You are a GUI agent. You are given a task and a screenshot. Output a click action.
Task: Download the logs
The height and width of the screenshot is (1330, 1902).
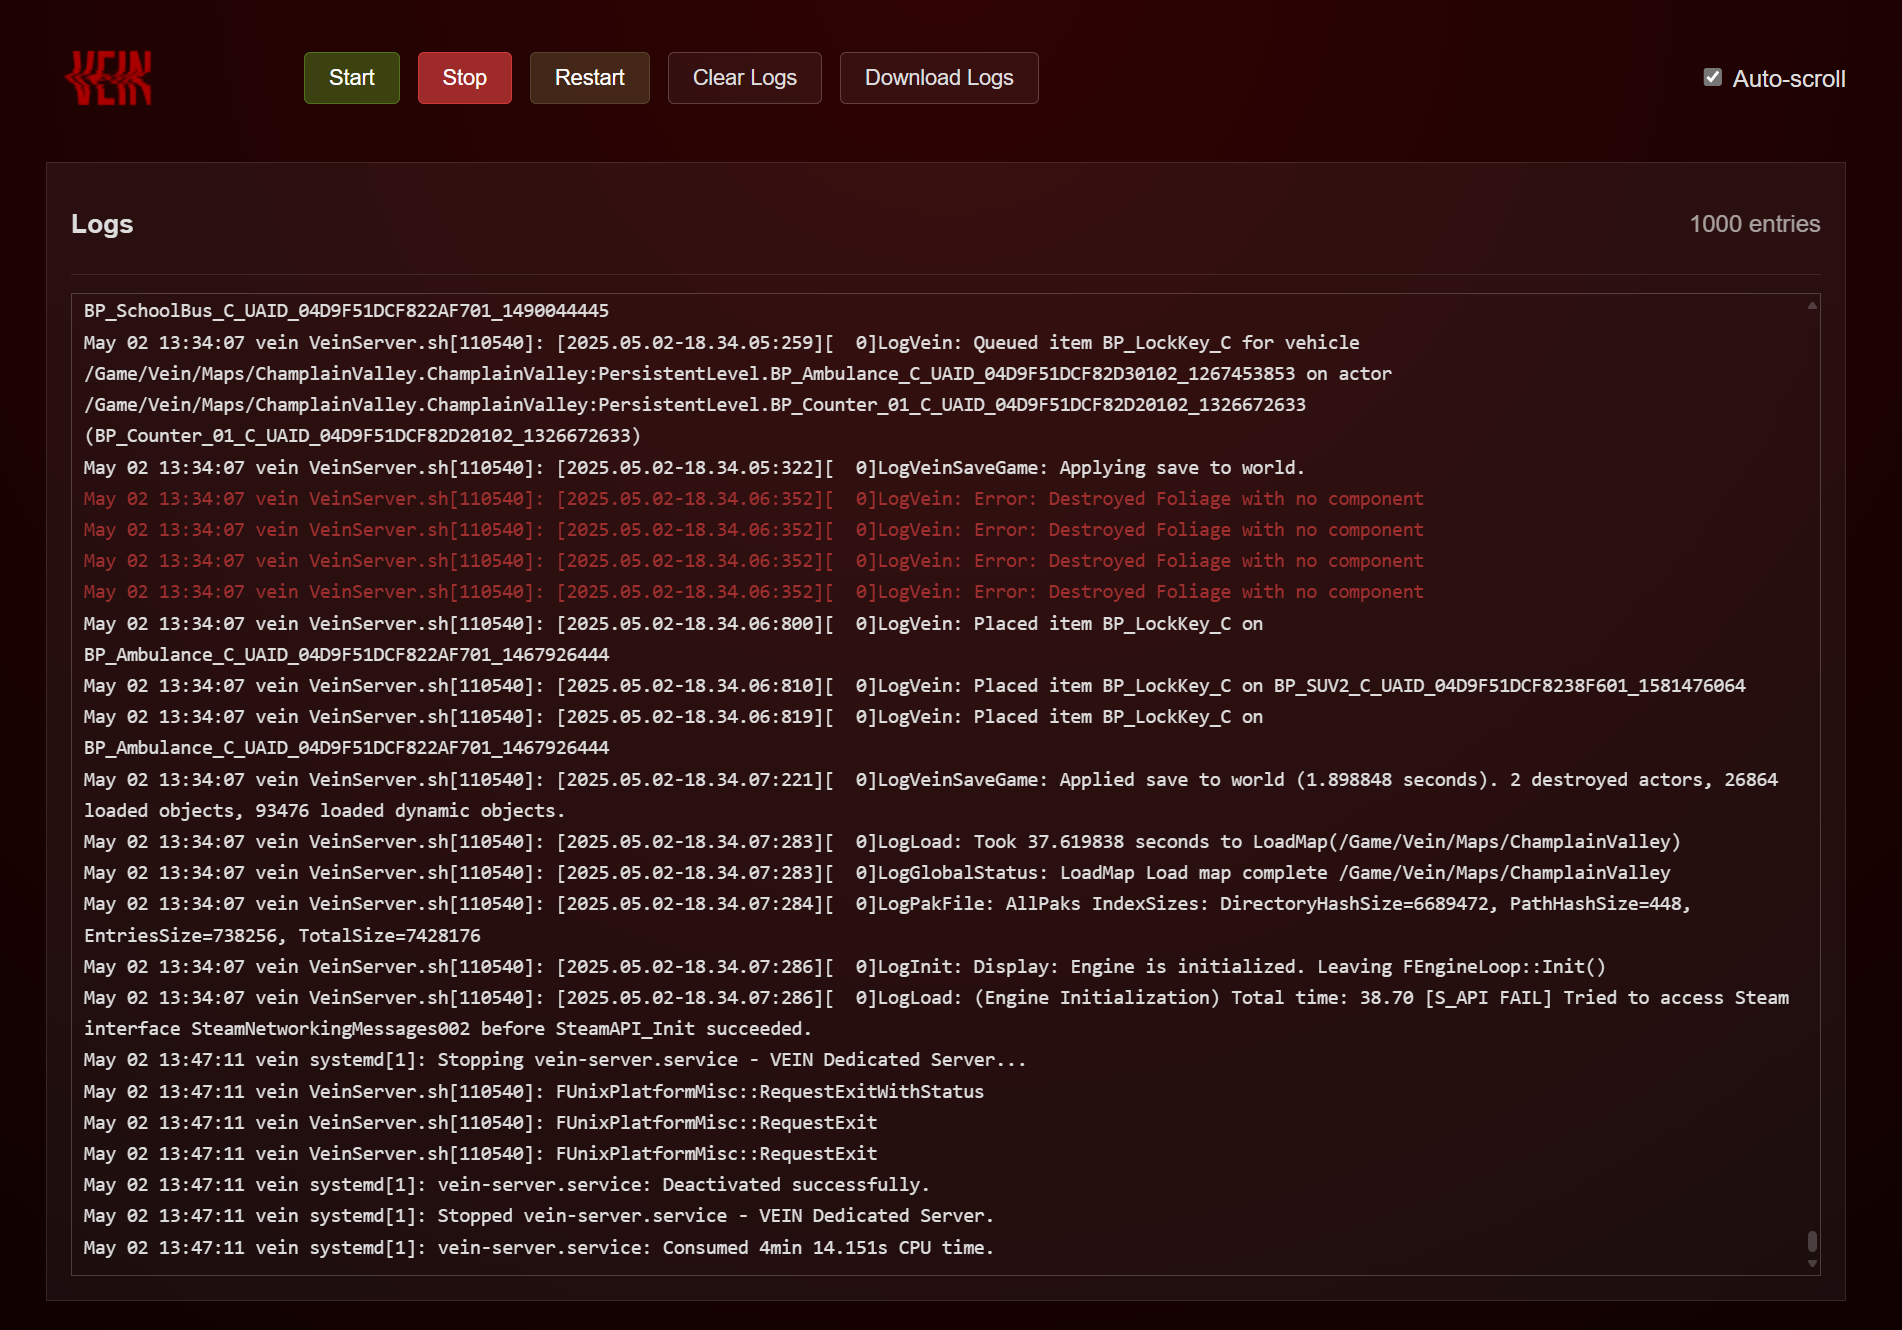coord(939,78)
